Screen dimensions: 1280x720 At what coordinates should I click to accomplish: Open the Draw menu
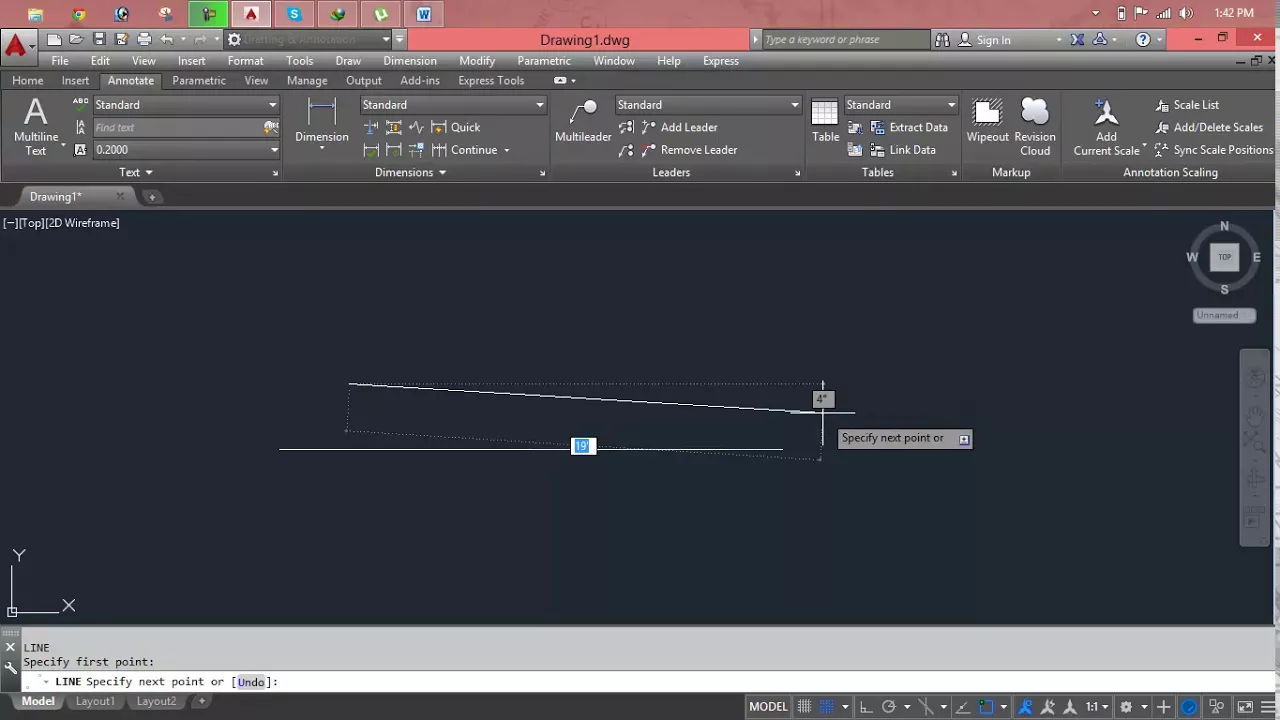(x=348, y=61)
